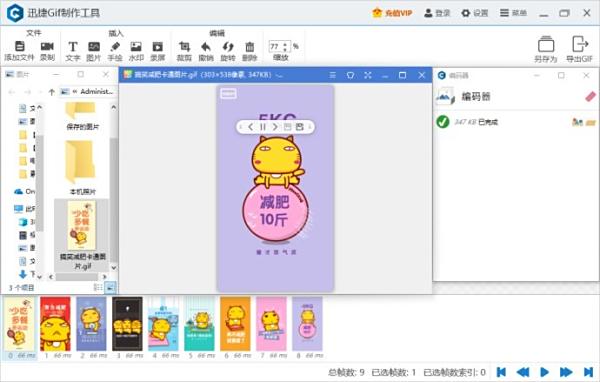The image size is (600, 382).
Task: Click the 登录 login button
Action: click(437, 13)
